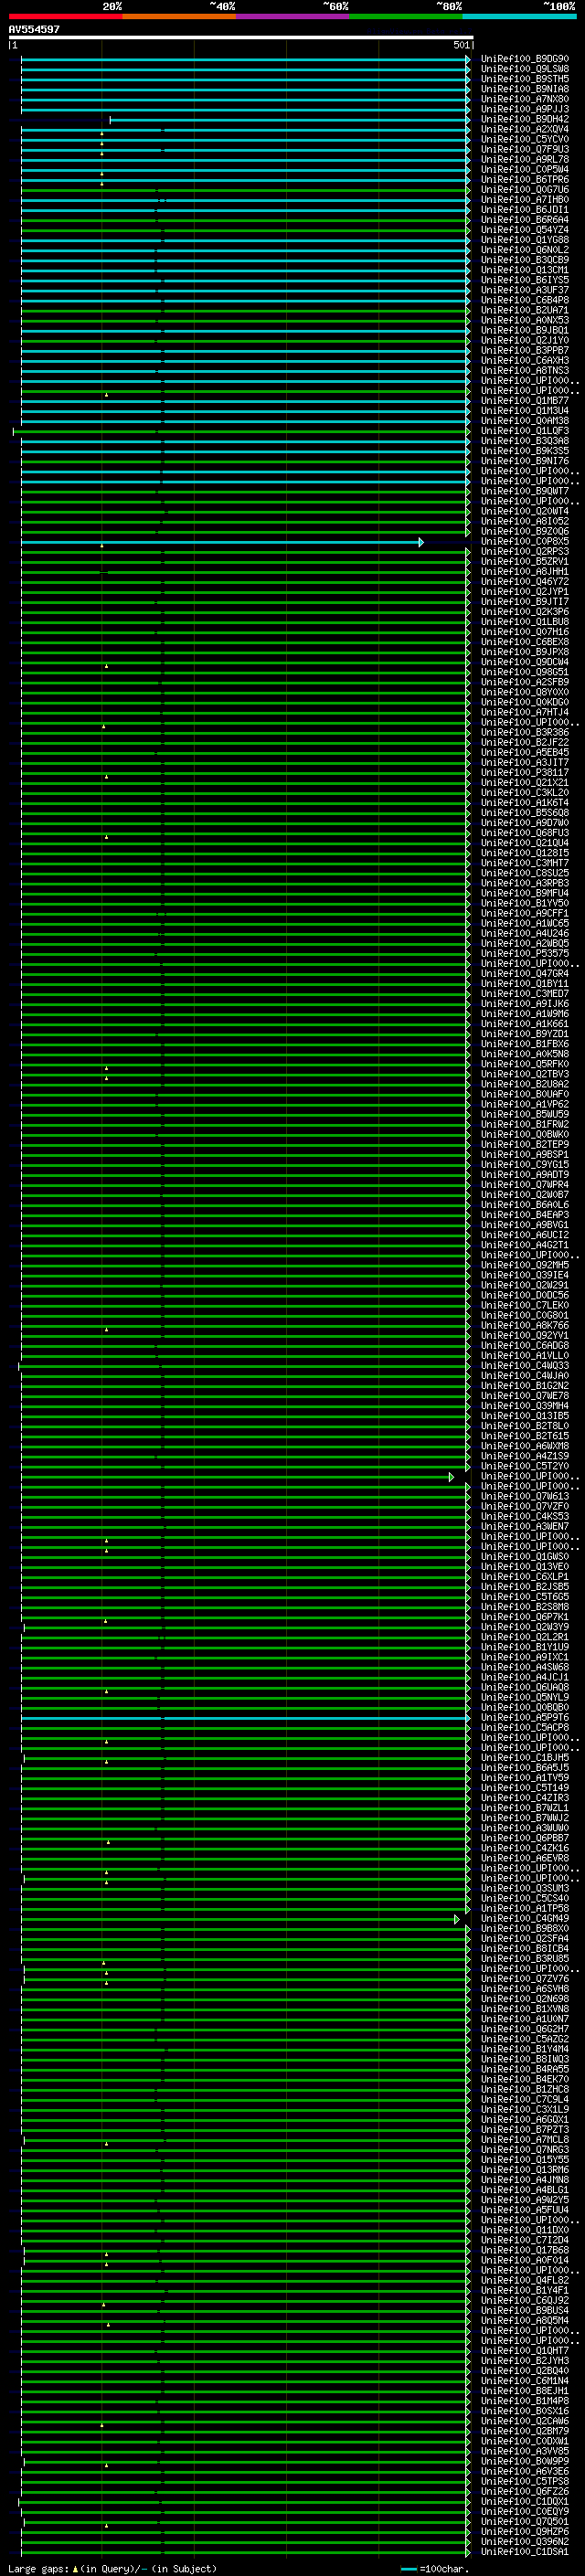Click the 'Large gaps' legend text
Viewport: 585px width, 2576px height.
38,2569
